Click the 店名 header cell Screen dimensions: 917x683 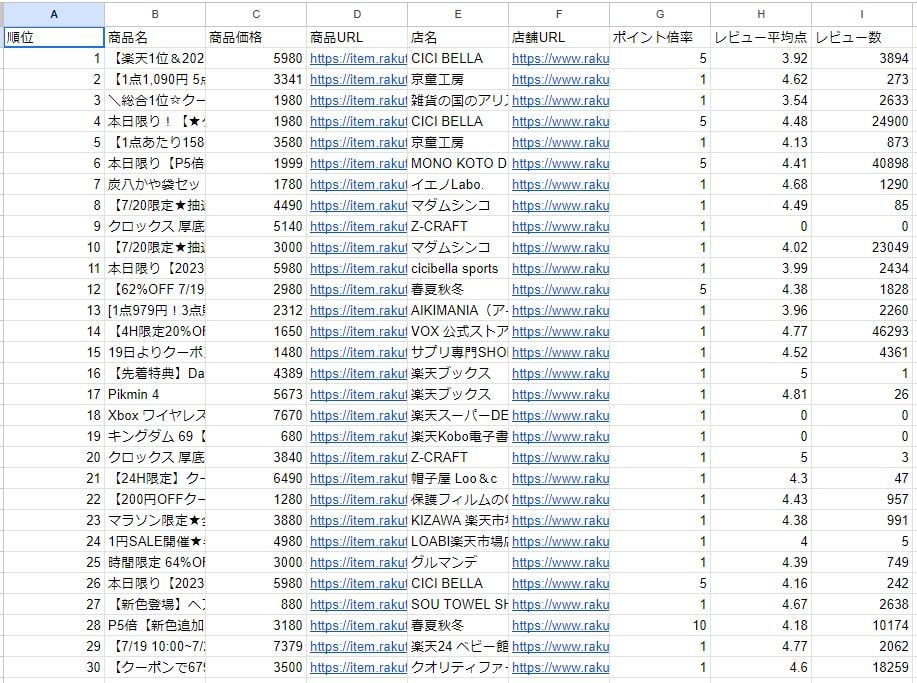tap(458, 37)
